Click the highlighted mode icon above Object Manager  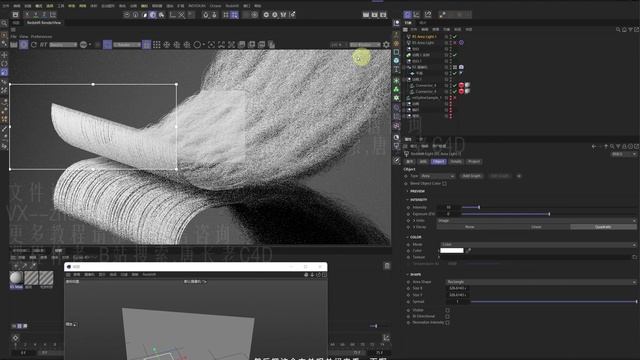point(407,15)
